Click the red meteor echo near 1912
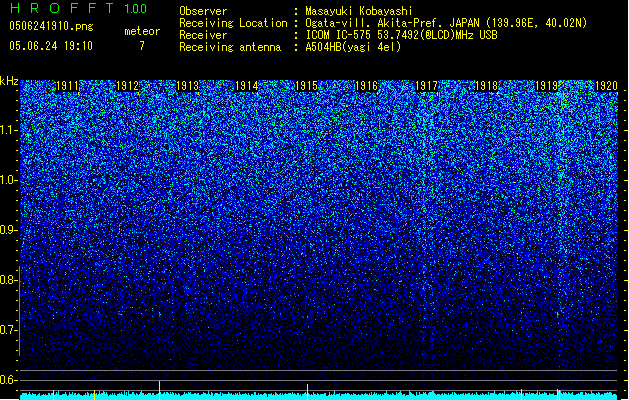629x400 pixels. coord(160,315)
